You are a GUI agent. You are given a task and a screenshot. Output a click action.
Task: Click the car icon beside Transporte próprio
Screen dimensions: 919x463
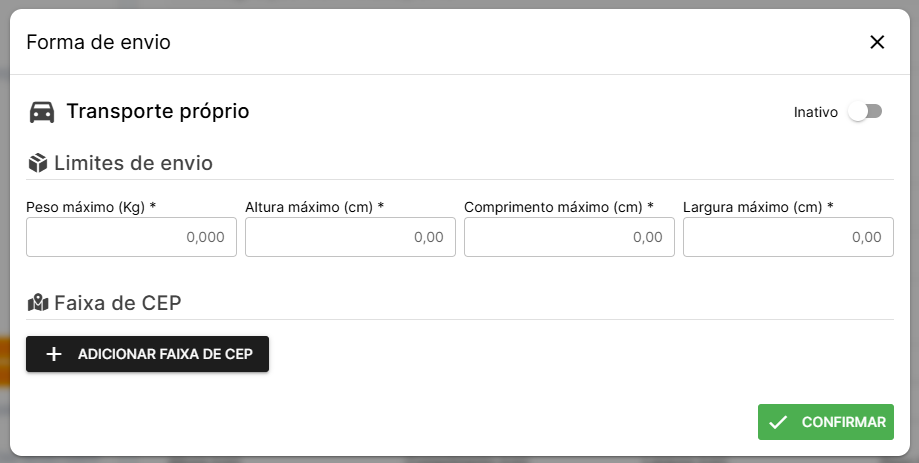42,112
